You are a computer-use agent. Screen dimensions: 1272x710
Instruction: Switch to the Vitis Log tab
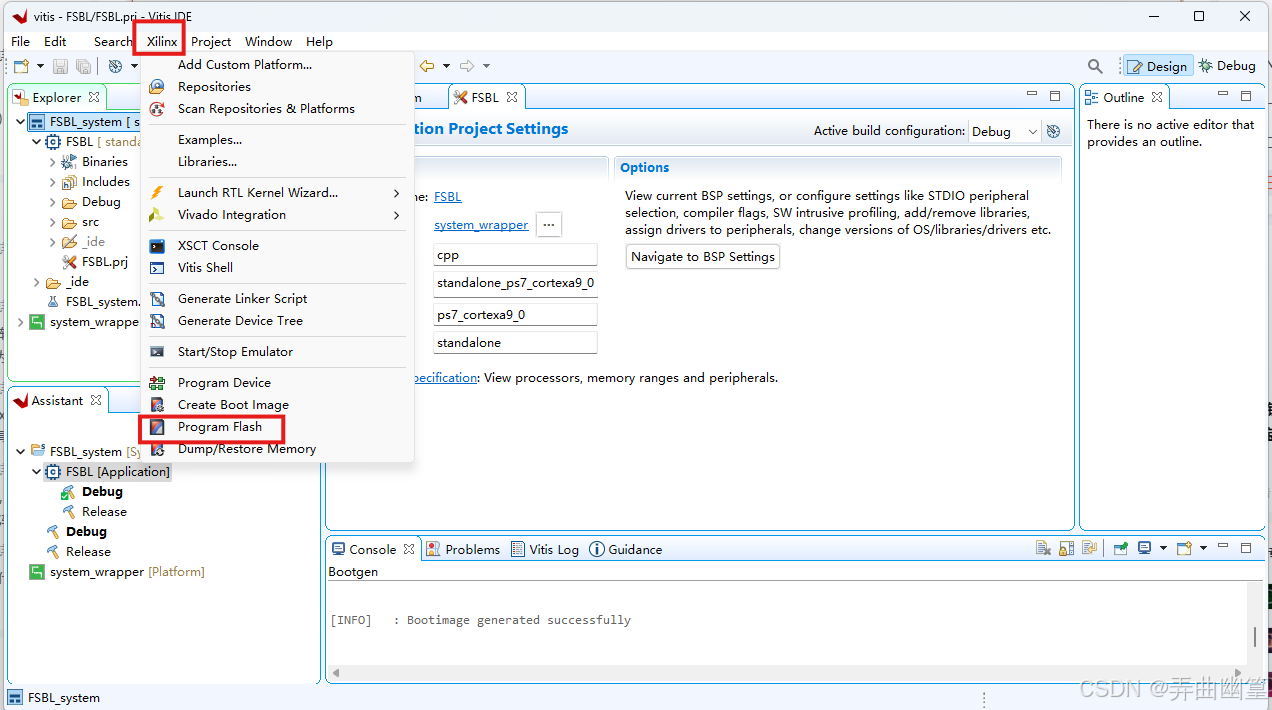545,549
